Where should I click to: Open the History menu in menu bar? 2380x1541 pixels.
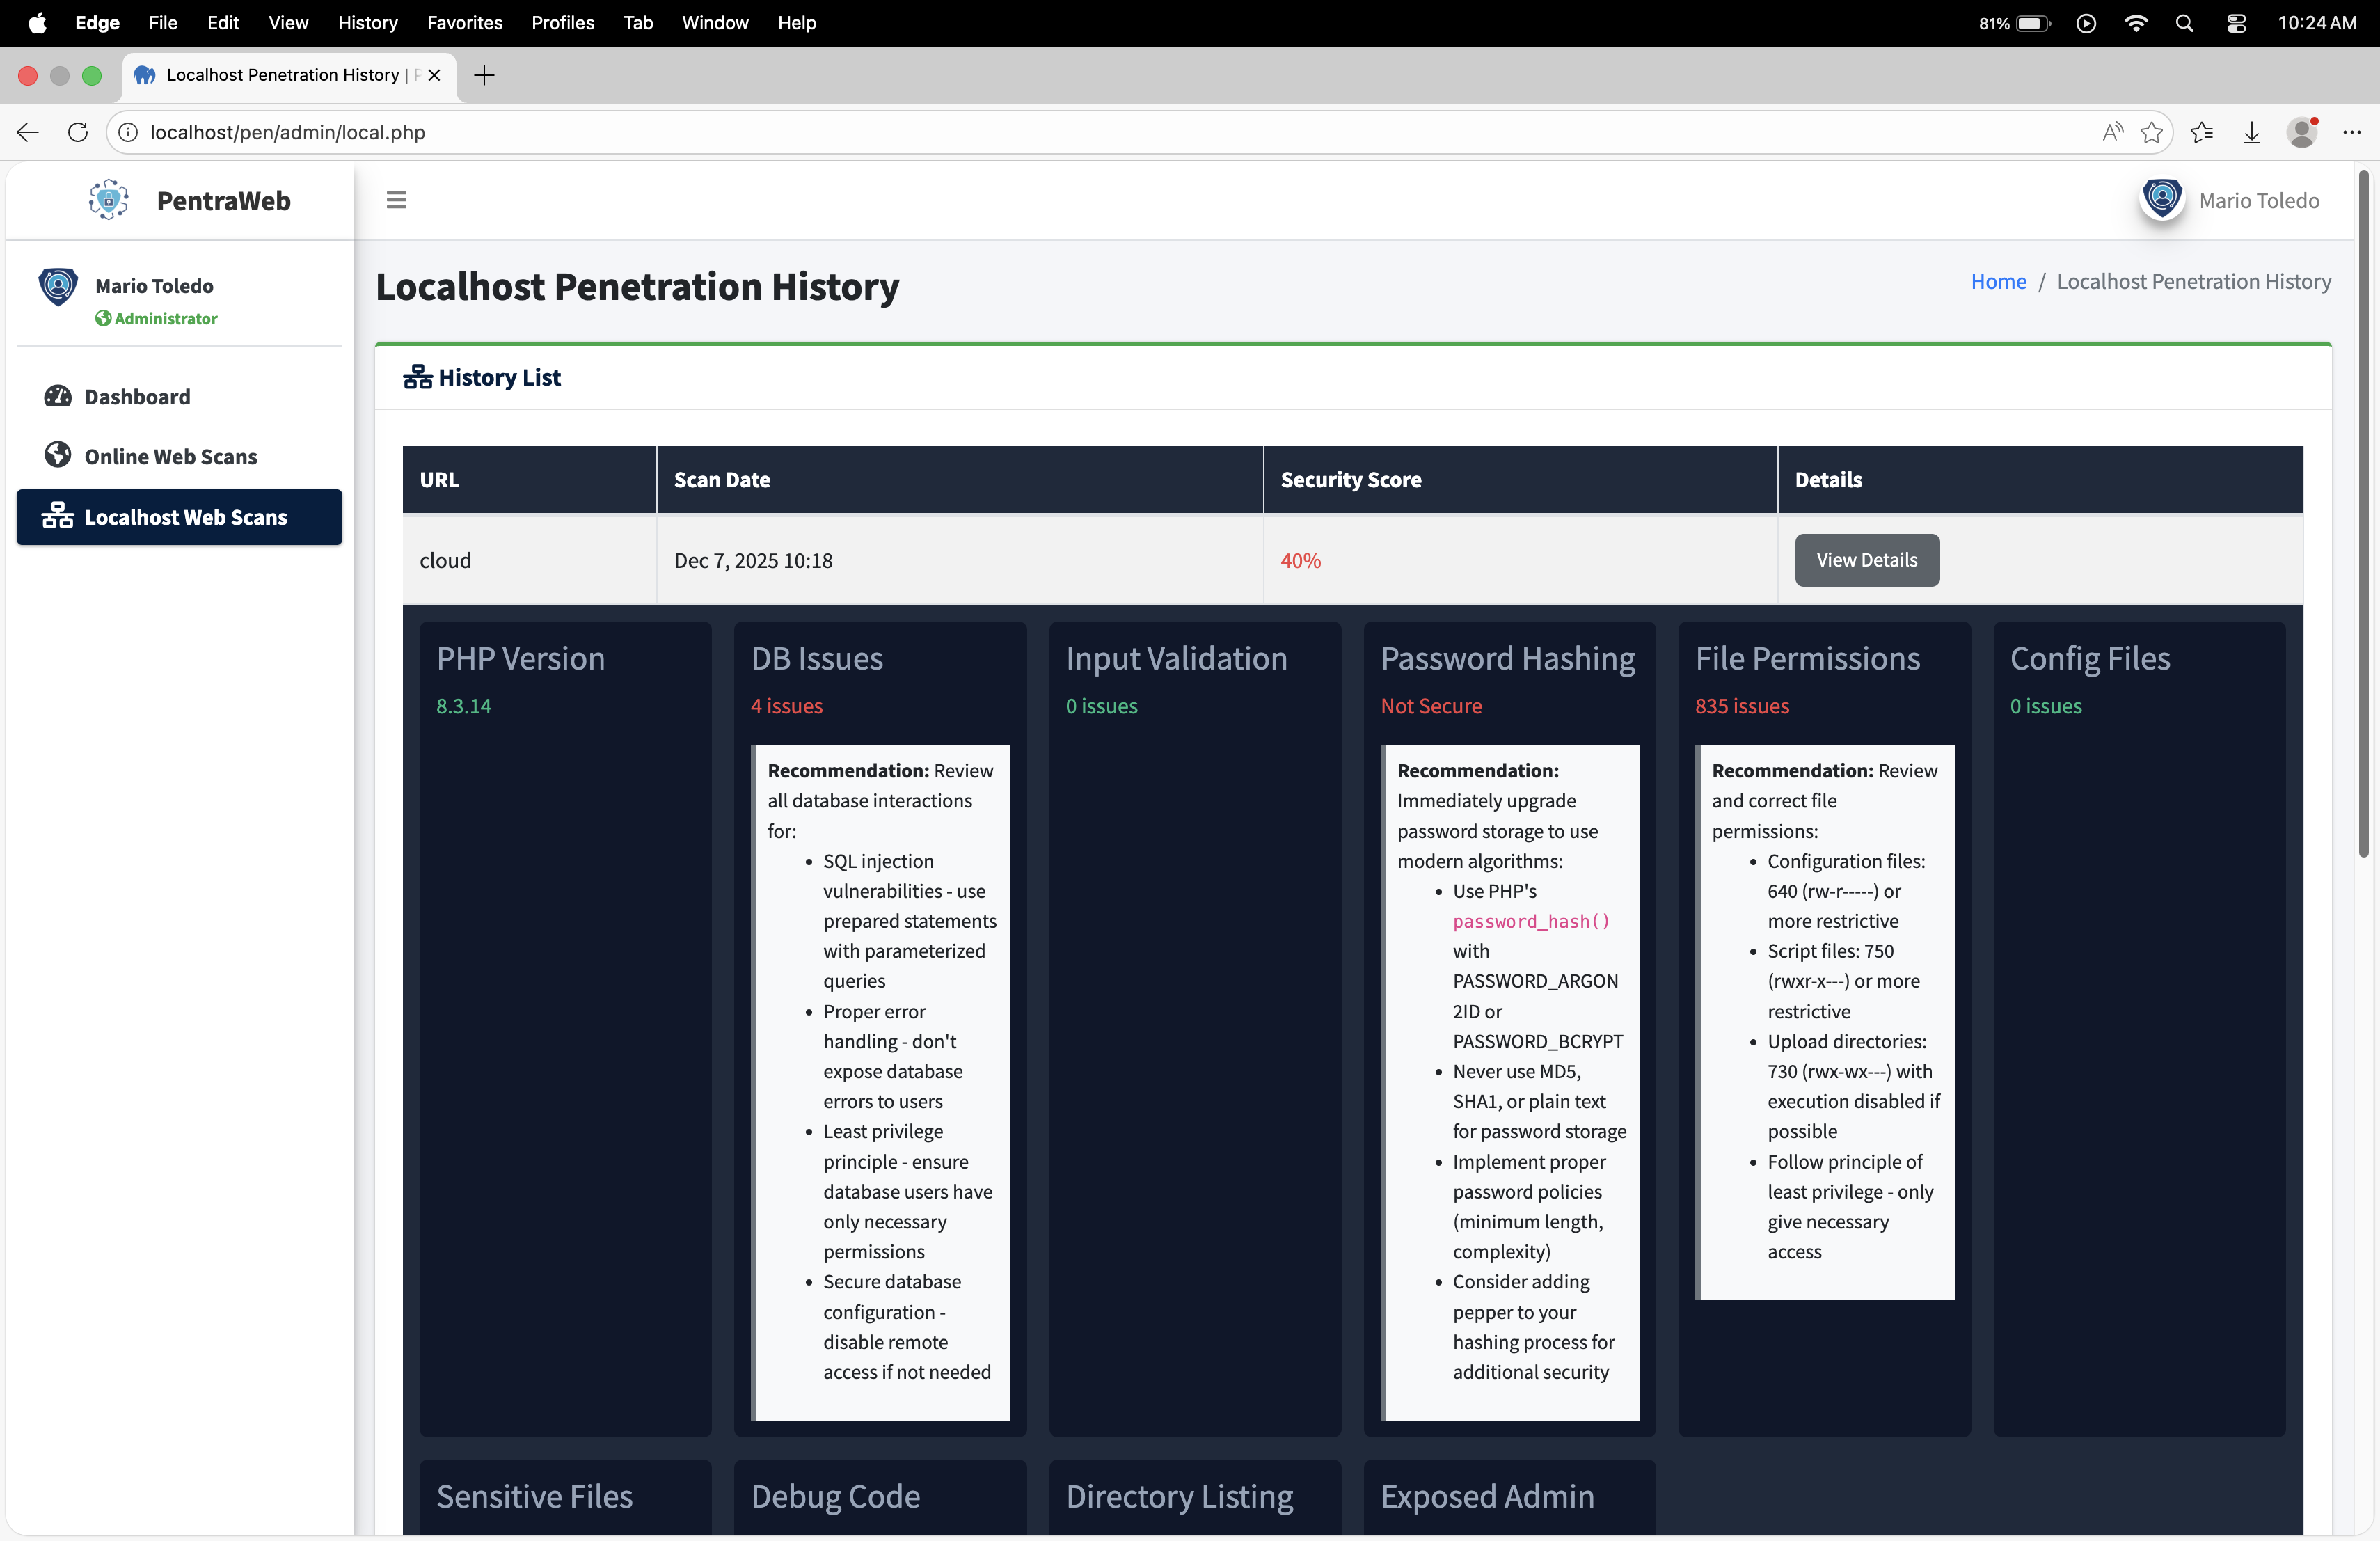[367, 23]
